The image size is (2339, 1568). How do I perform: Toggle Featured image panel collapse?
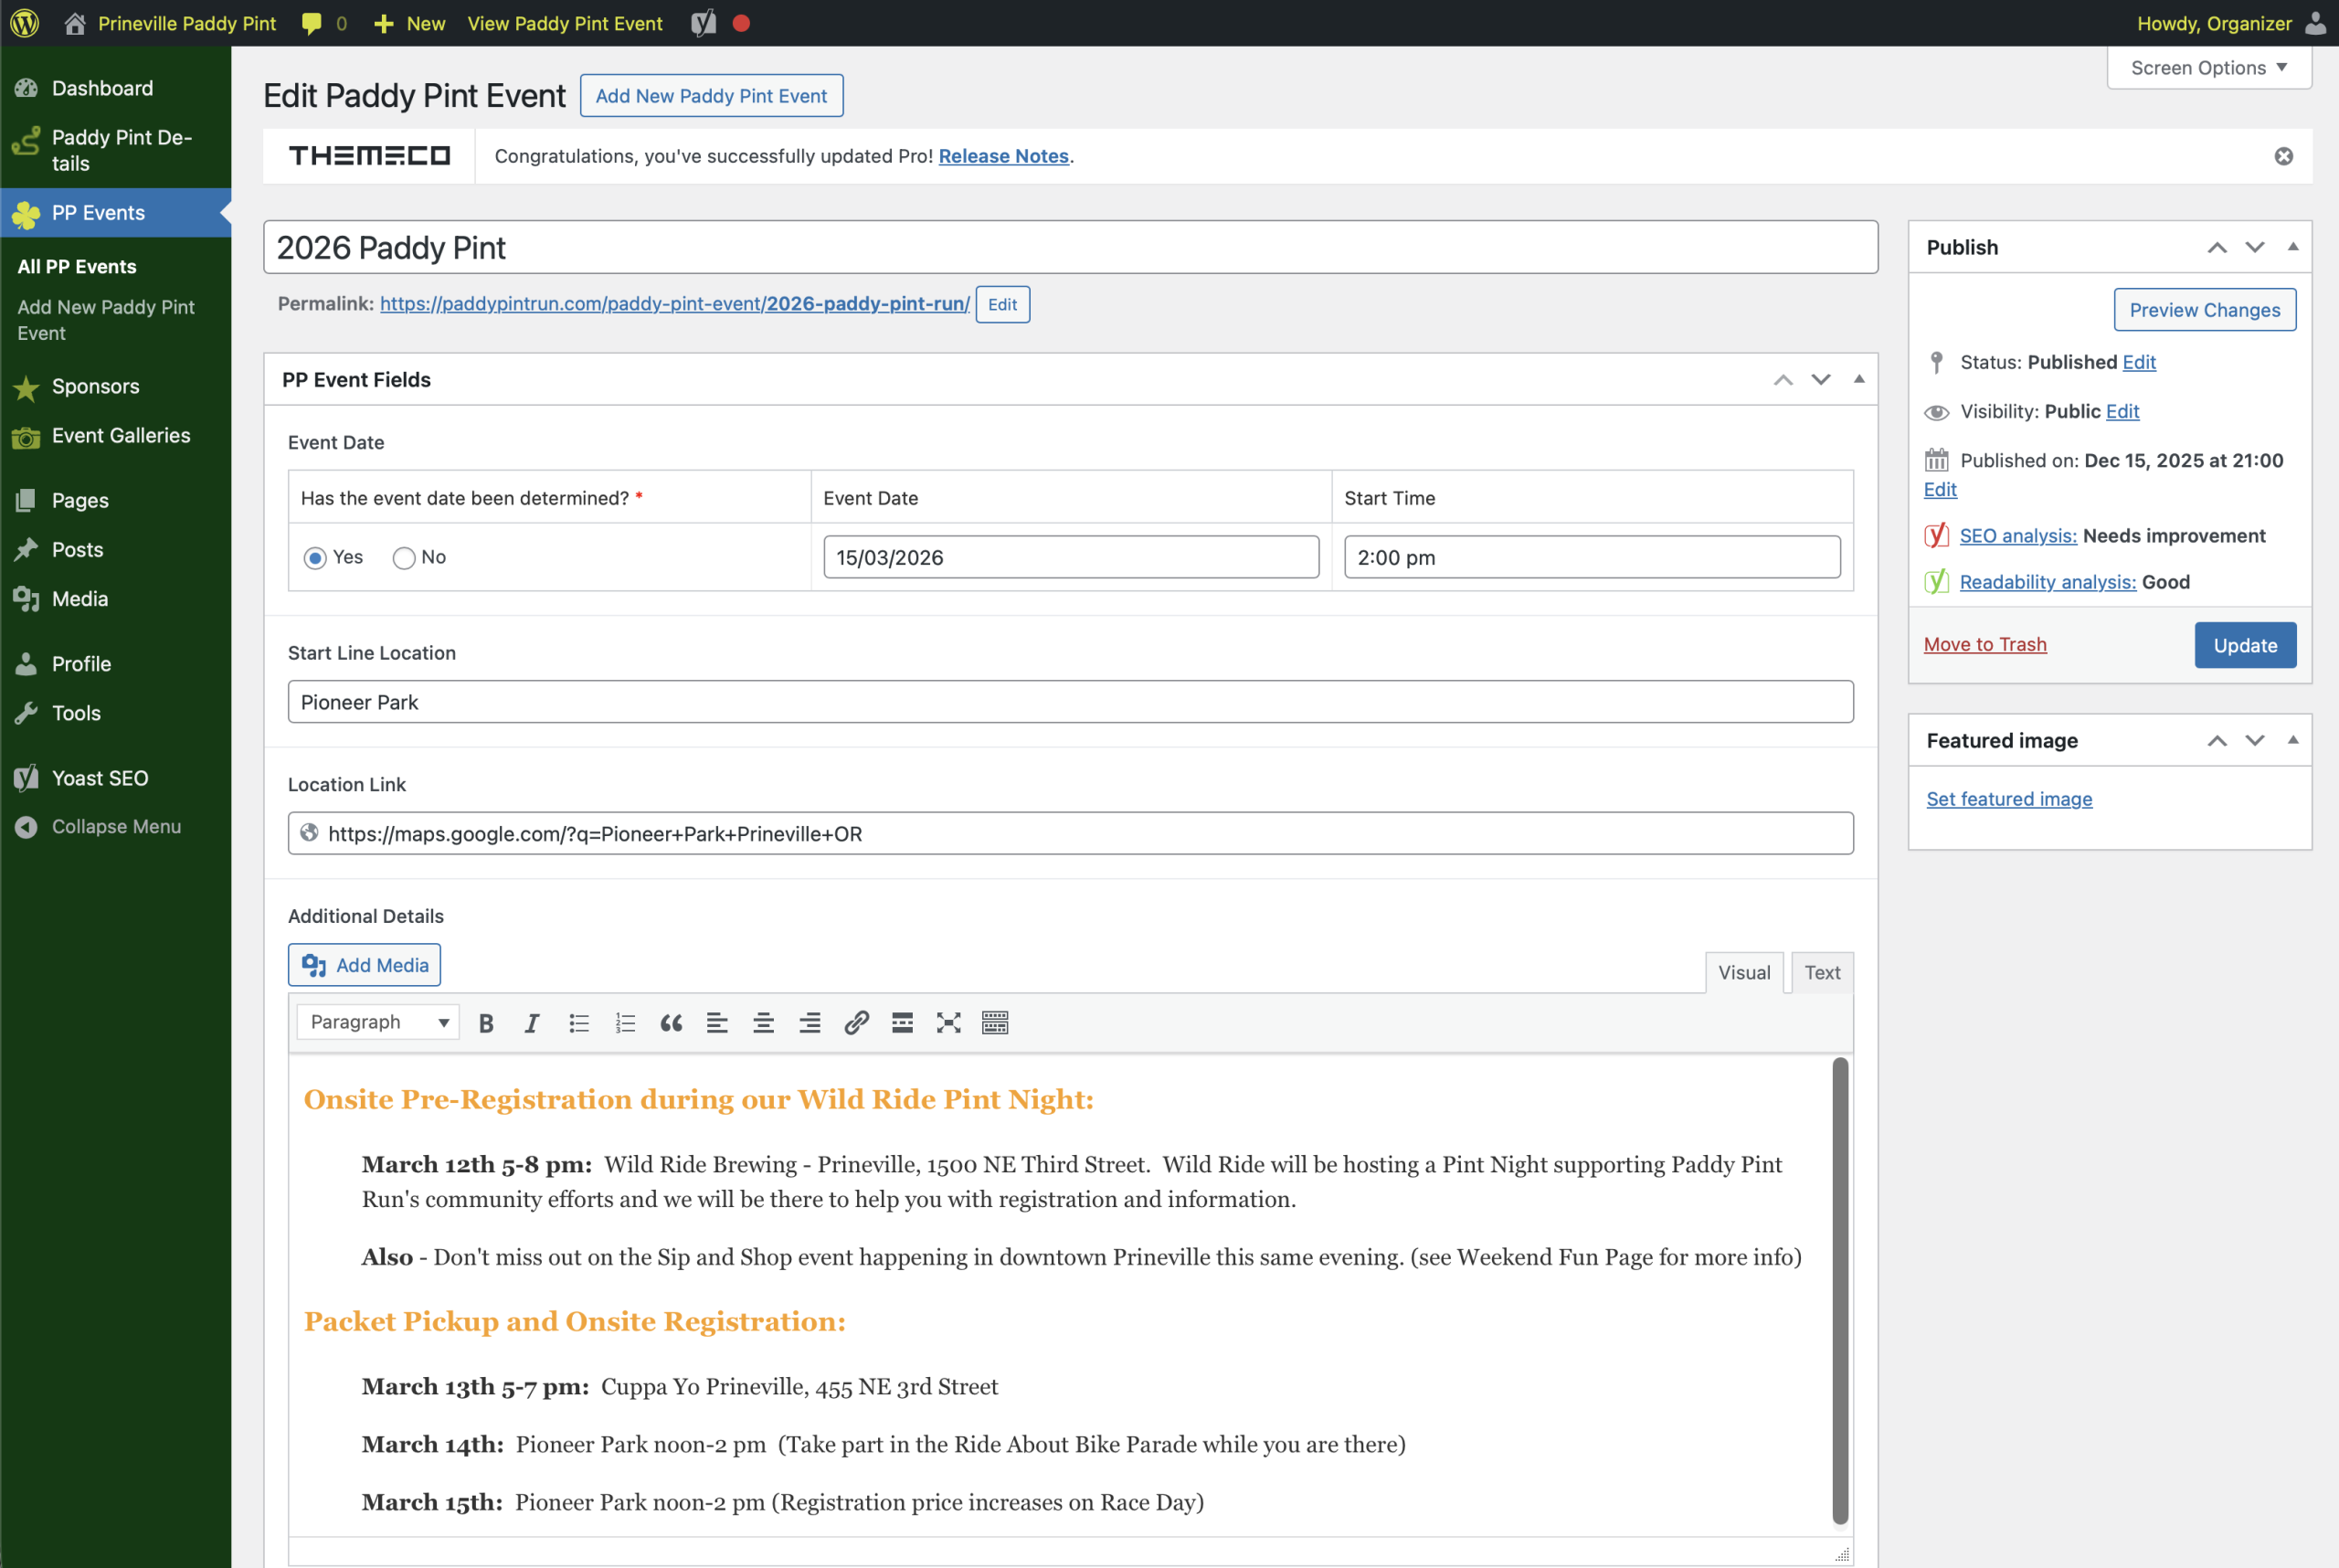[2293, 740]
